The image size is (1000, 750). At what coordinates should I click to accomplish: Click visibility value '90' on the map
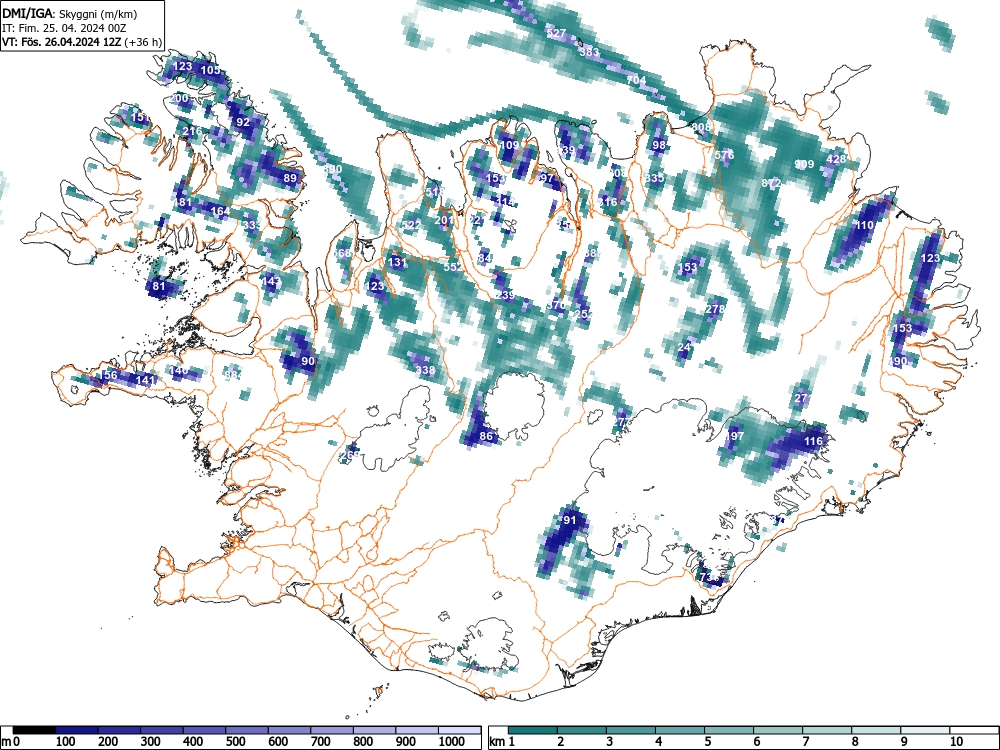click(x=308, y=361)
